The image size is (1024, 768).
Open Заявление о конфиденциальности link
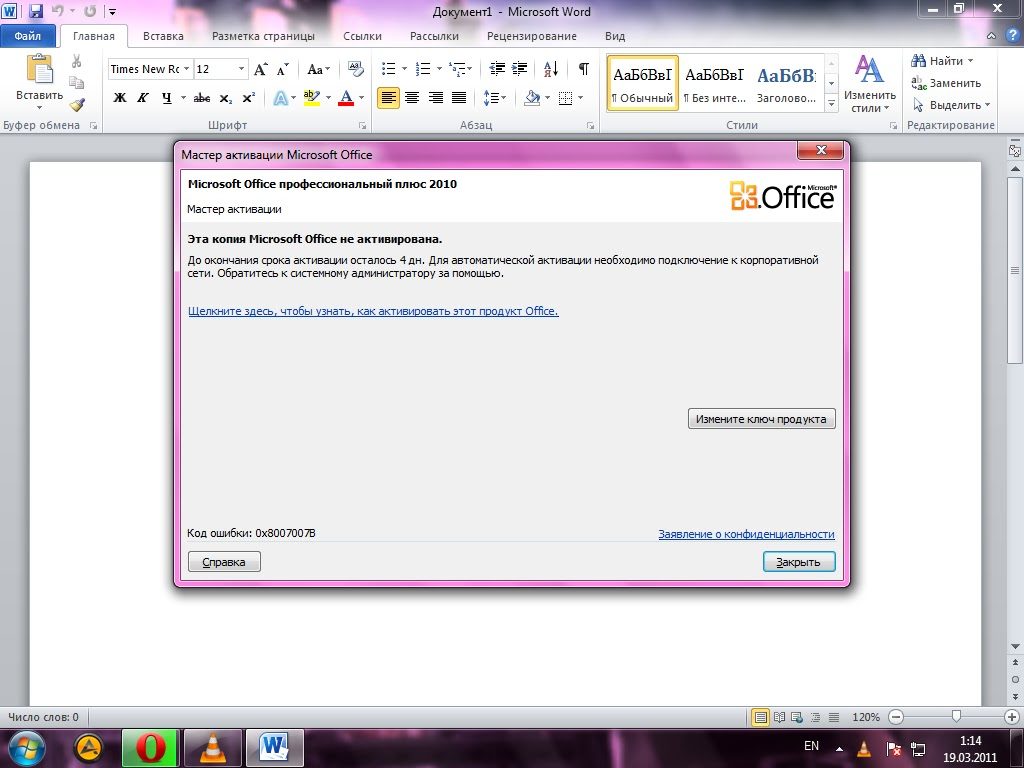746,534
